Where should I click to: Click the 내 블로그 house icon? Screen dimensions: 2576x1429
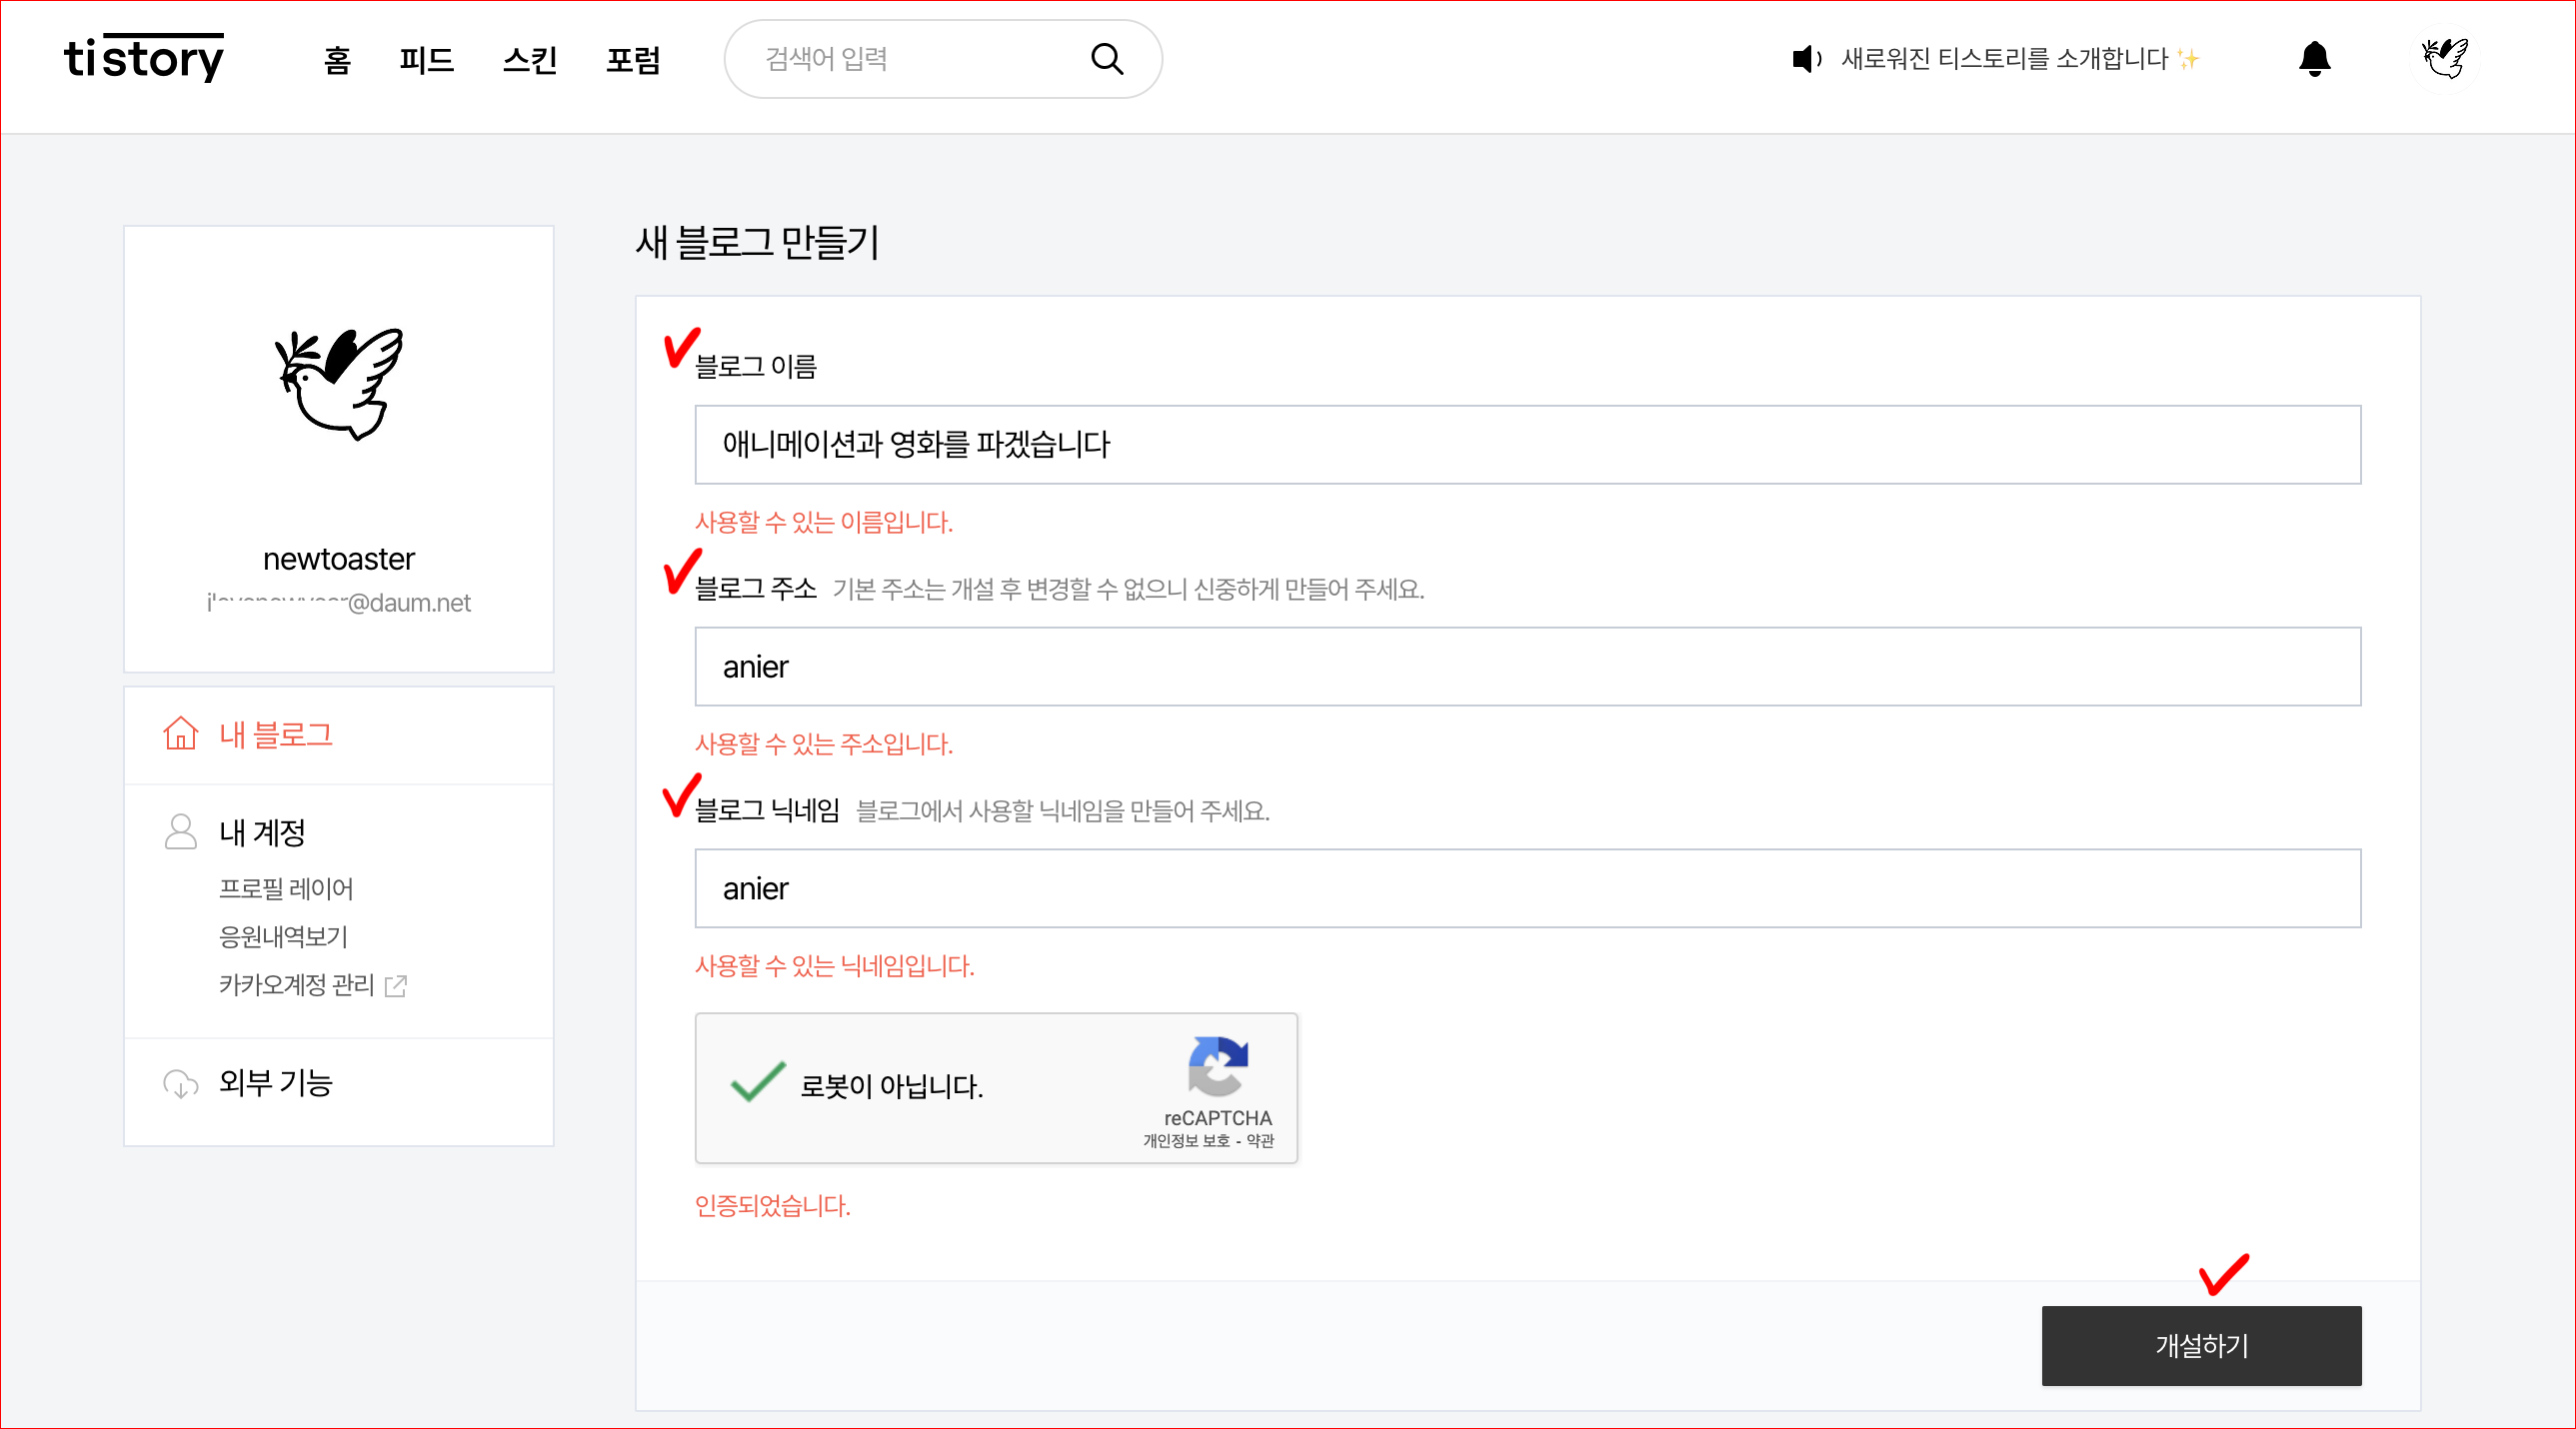coord(181,733)
